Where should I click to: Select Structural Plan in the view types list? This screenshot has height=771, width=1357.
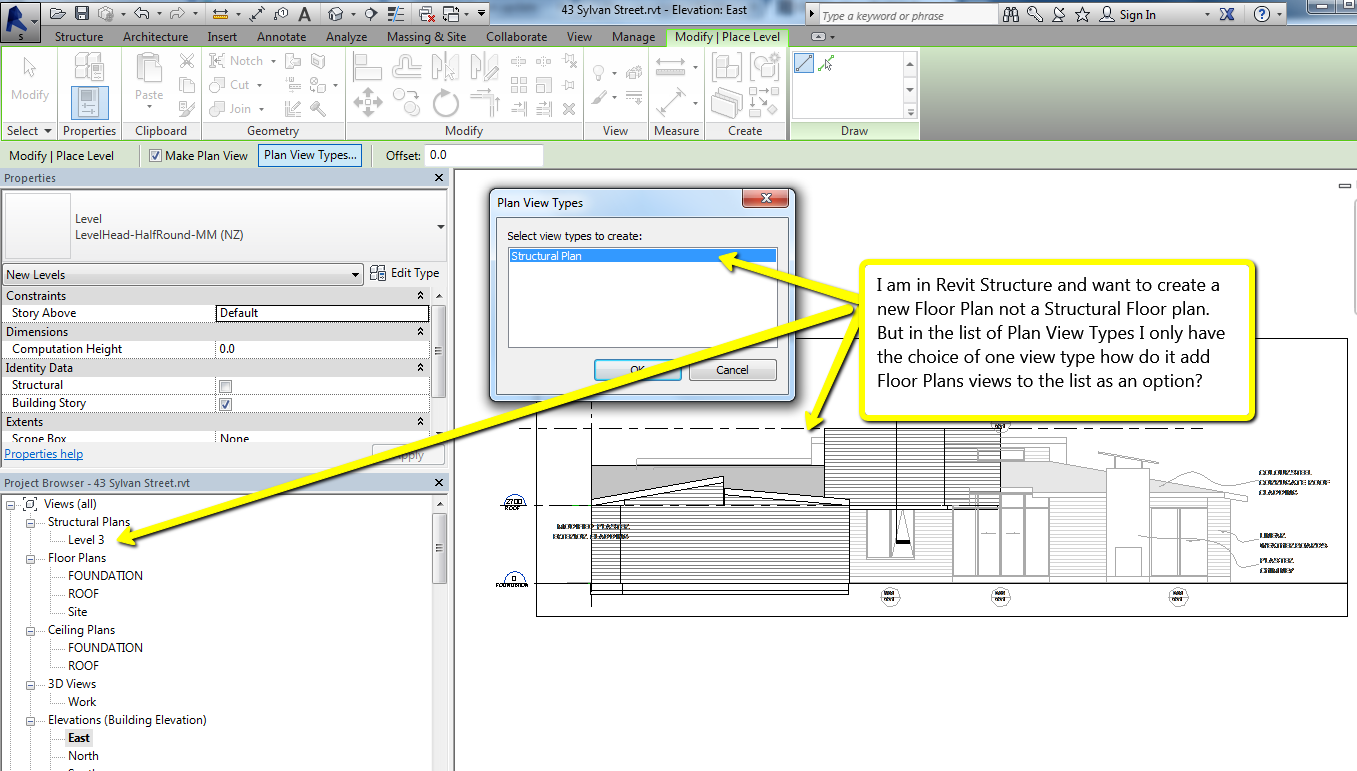pyautogui.click(x=642, y=256)
